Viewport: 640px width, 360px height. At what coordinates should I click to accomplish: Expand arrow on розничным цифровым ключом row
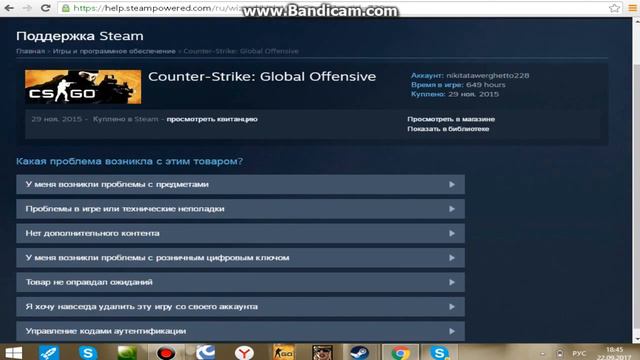click(x=452, y=258)
